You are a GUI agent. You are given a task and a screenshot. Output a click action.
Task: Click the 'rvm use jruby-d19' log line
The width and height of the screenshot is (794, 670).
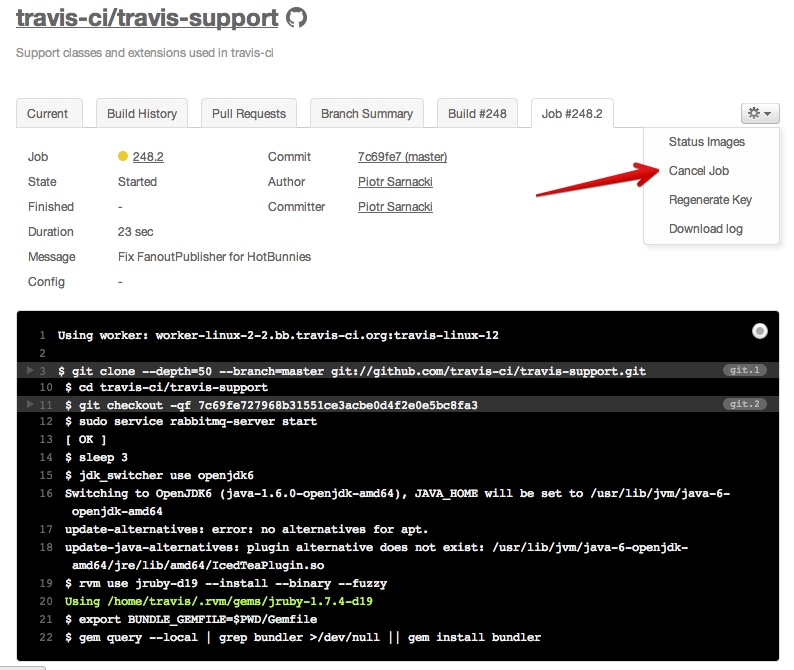click(225, 583)
